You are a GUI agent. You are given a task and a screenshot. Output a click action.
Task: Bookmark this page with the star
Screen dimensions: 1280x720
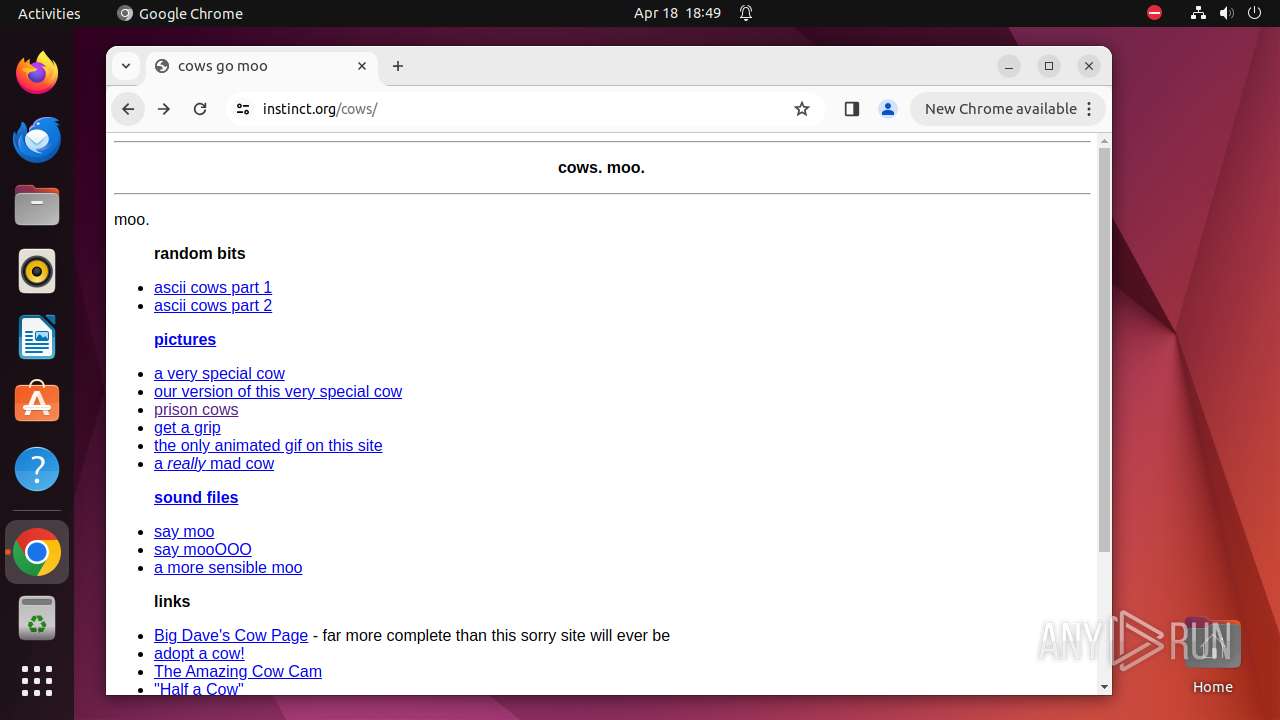click(802, 109)
